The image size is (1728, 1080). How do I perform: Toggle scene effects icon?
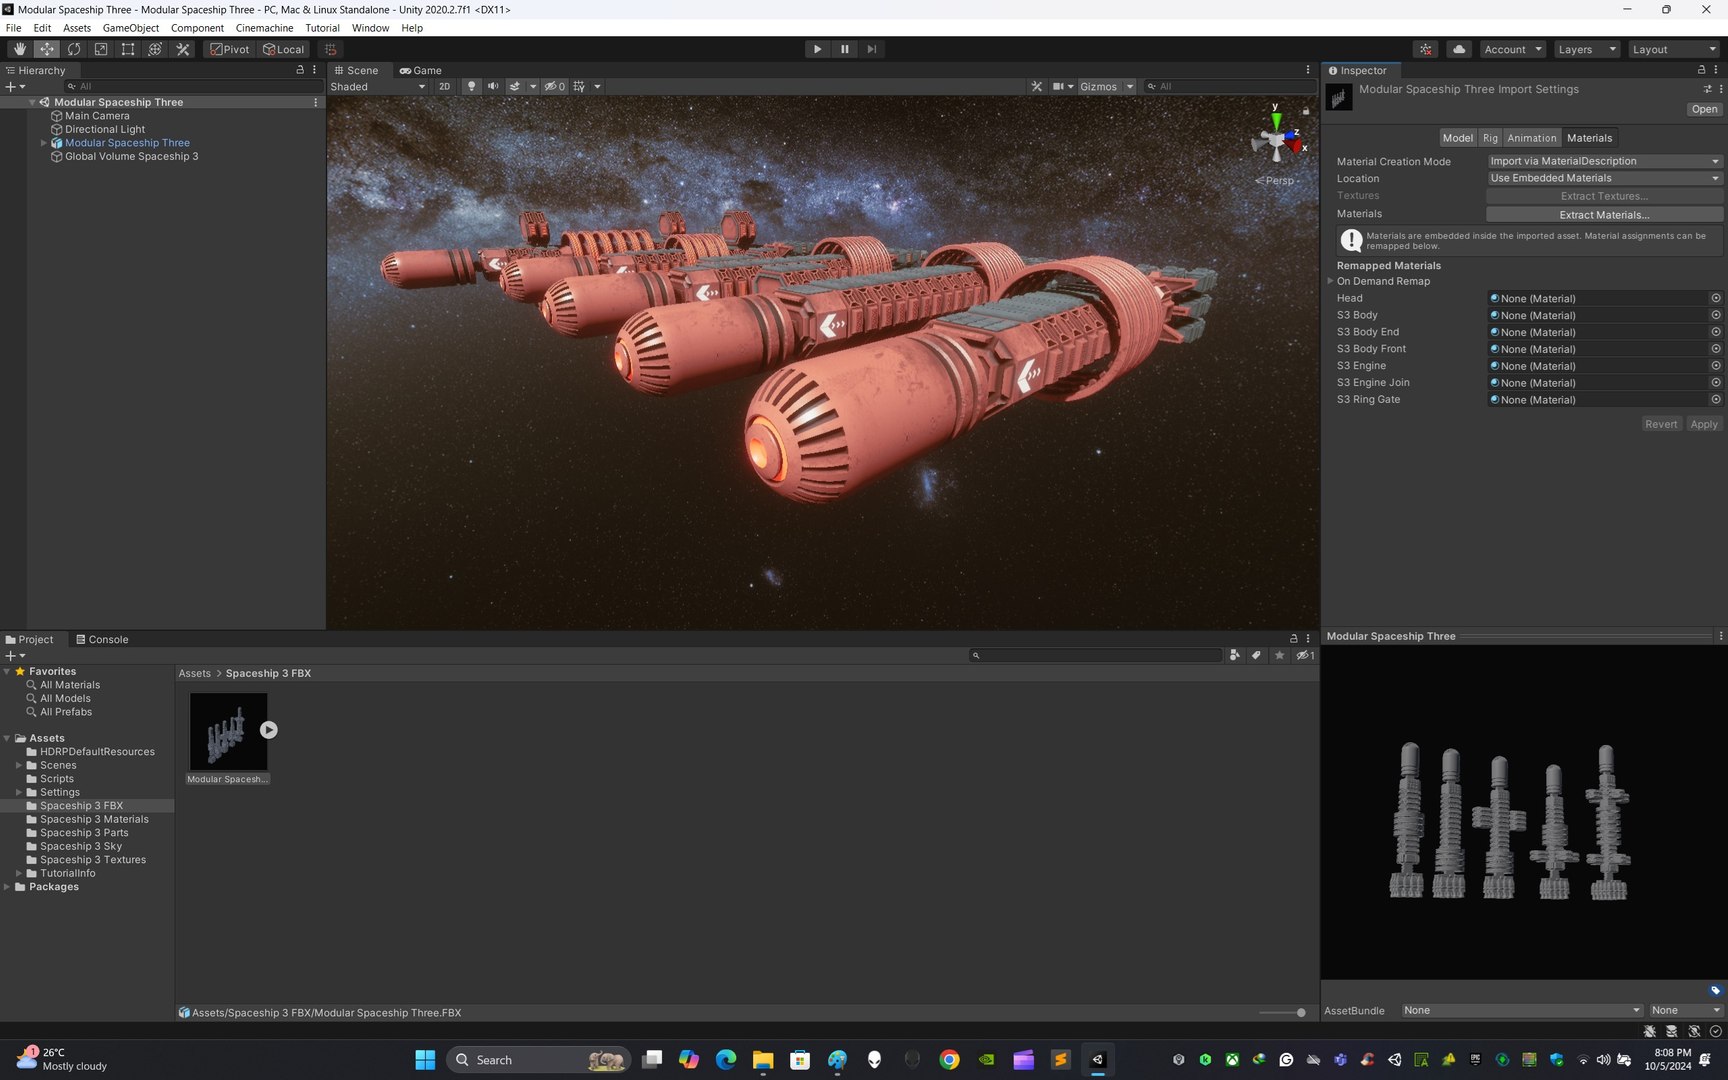(515, 86)
